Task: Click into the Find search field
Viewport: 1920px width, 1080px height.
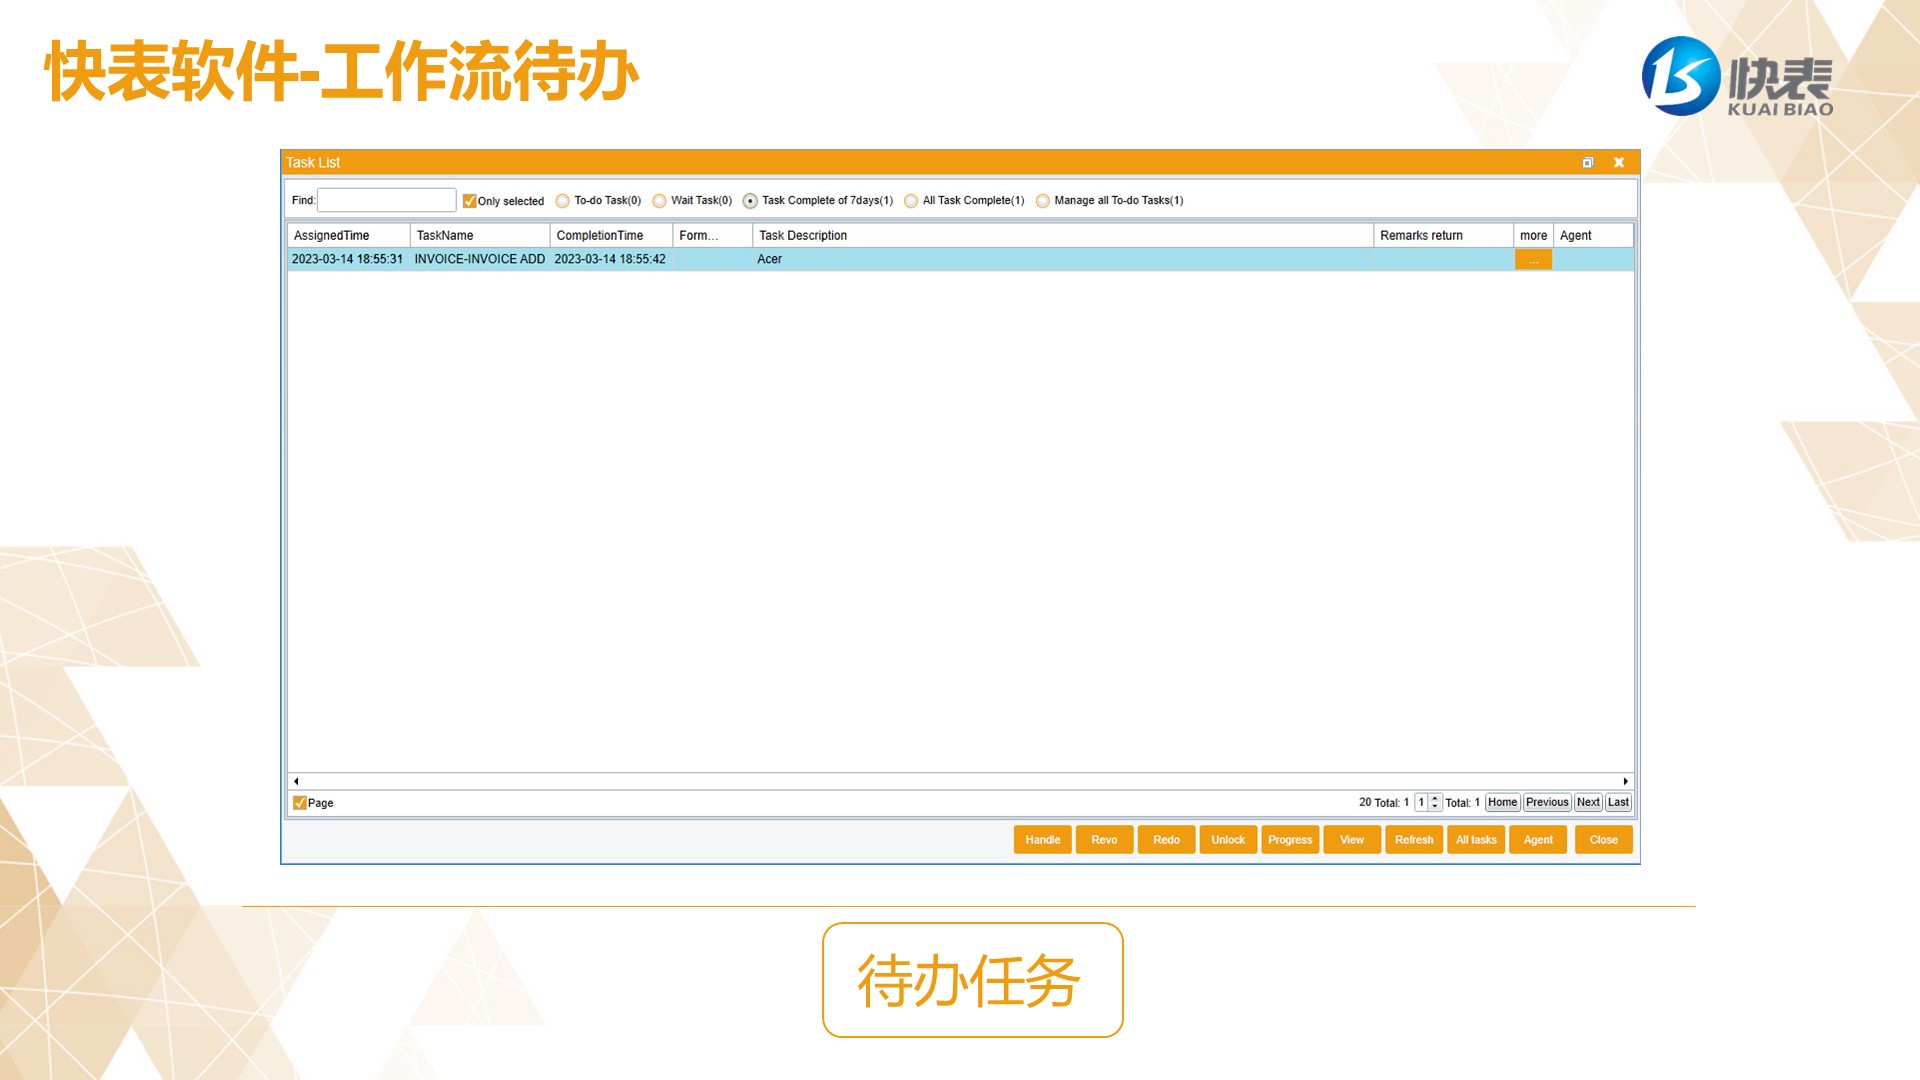Action: [386, 200]
